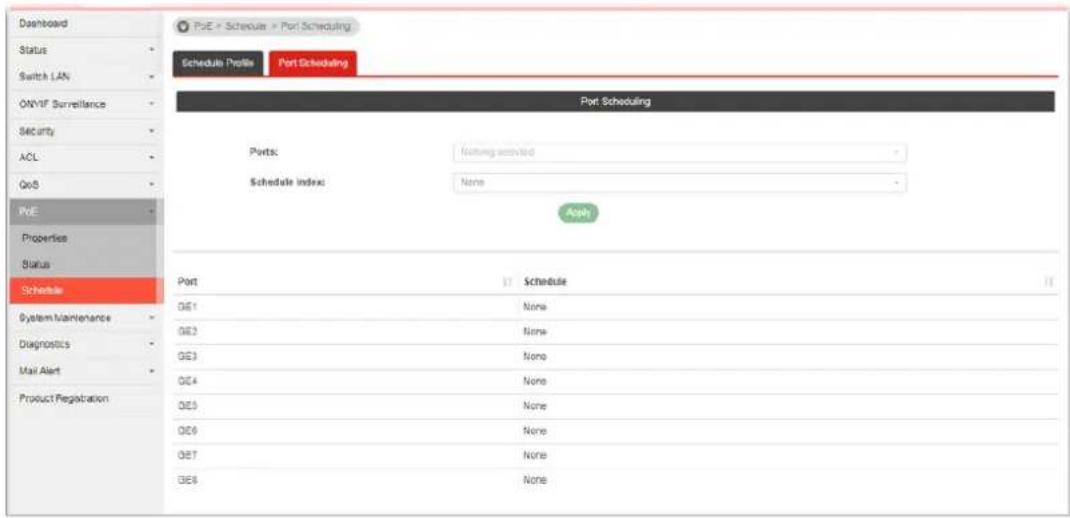Click the None schedule value for GE4

(534, 382)
